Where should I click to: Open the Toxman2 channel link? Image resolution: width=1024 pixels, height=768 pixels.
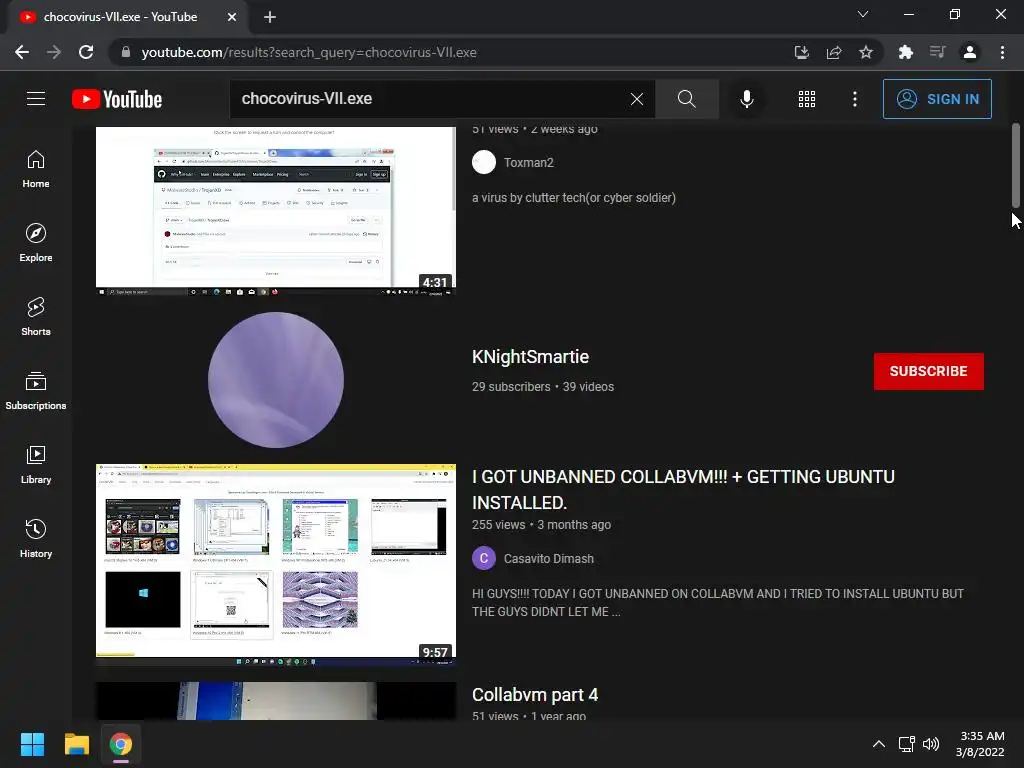pos(528,163)
